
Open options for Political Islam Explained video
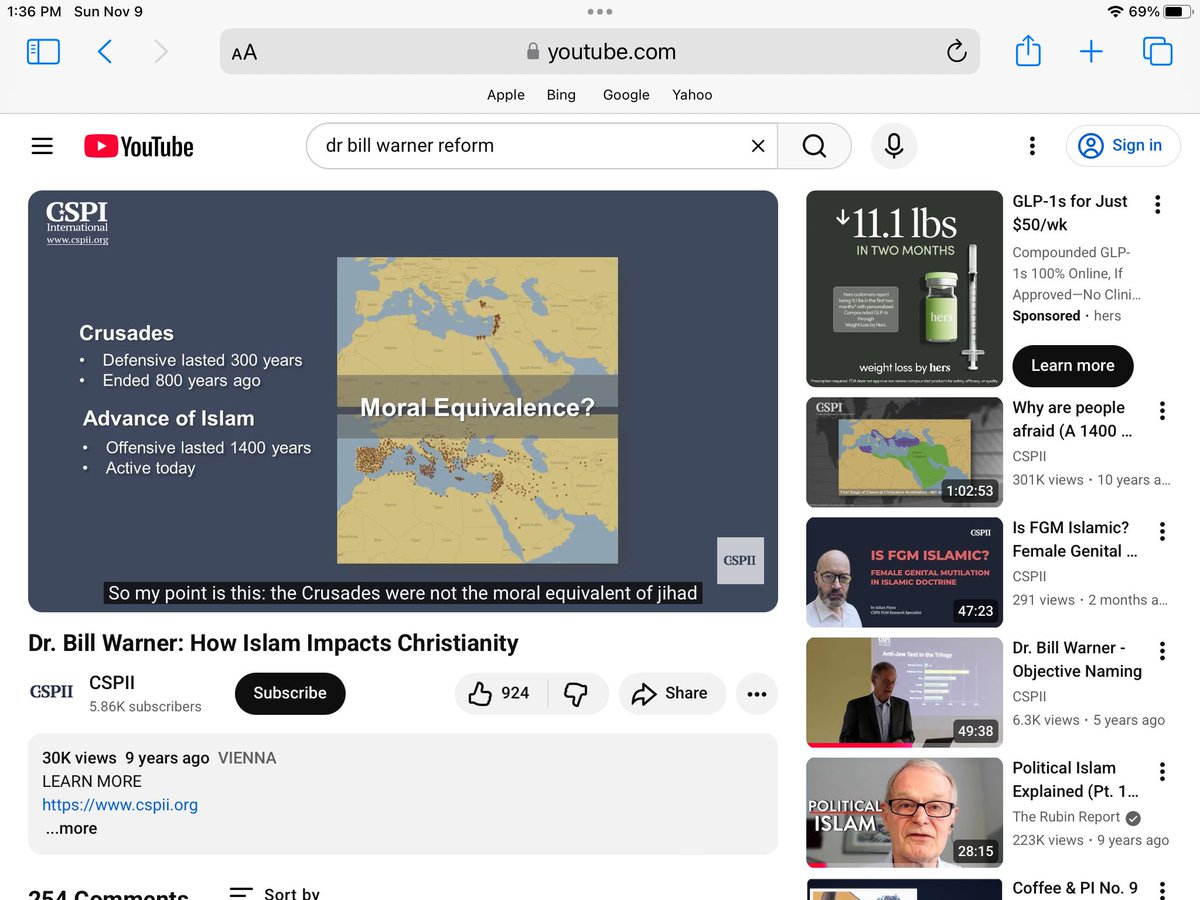tap(1162, 771)
